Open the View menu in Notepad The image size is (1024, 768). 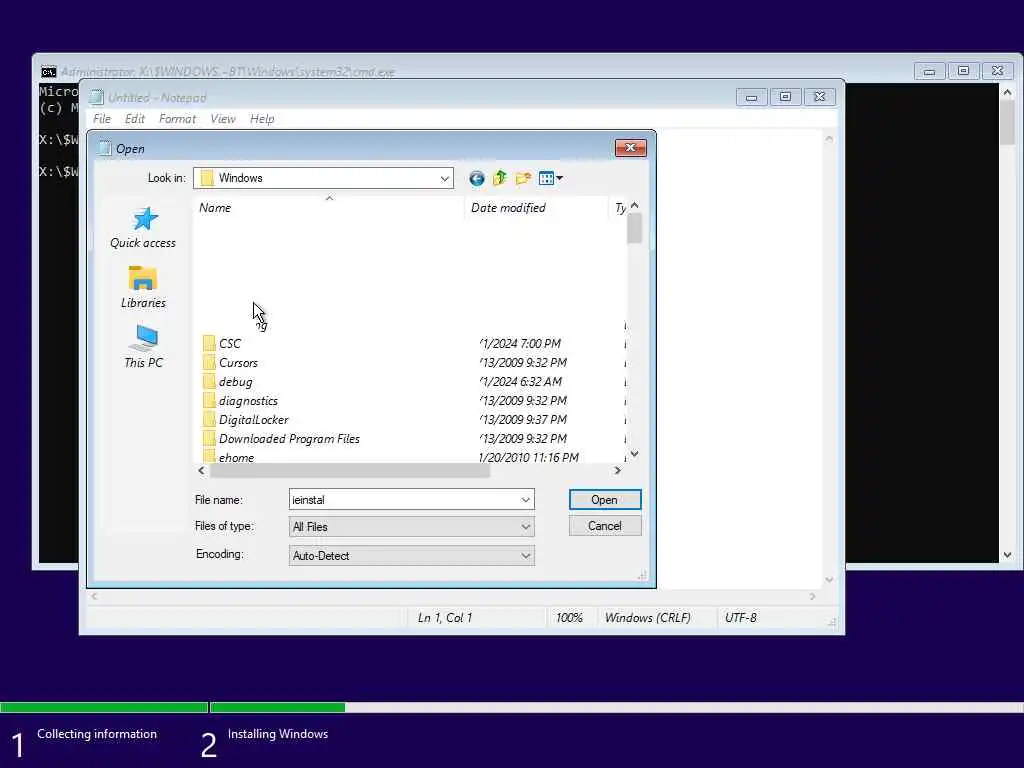pyautogui.click(x=223, y=119)
